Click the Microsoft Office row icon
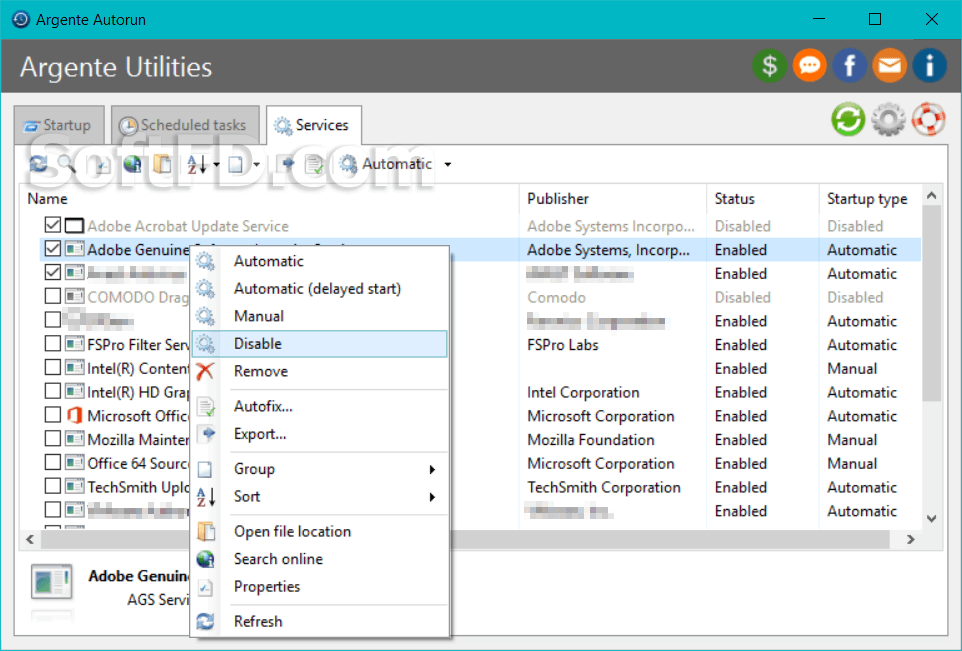Image resolution: width=962 pixels, height=651 pixels. coord(74,415)
